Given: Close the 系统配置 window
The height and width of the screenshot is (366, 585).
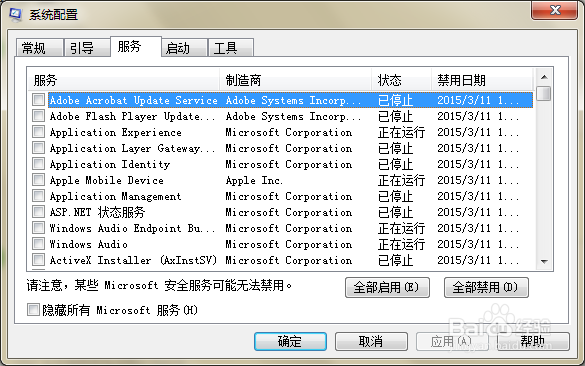Looking at the screenshot, I should (x=555, y=10).
